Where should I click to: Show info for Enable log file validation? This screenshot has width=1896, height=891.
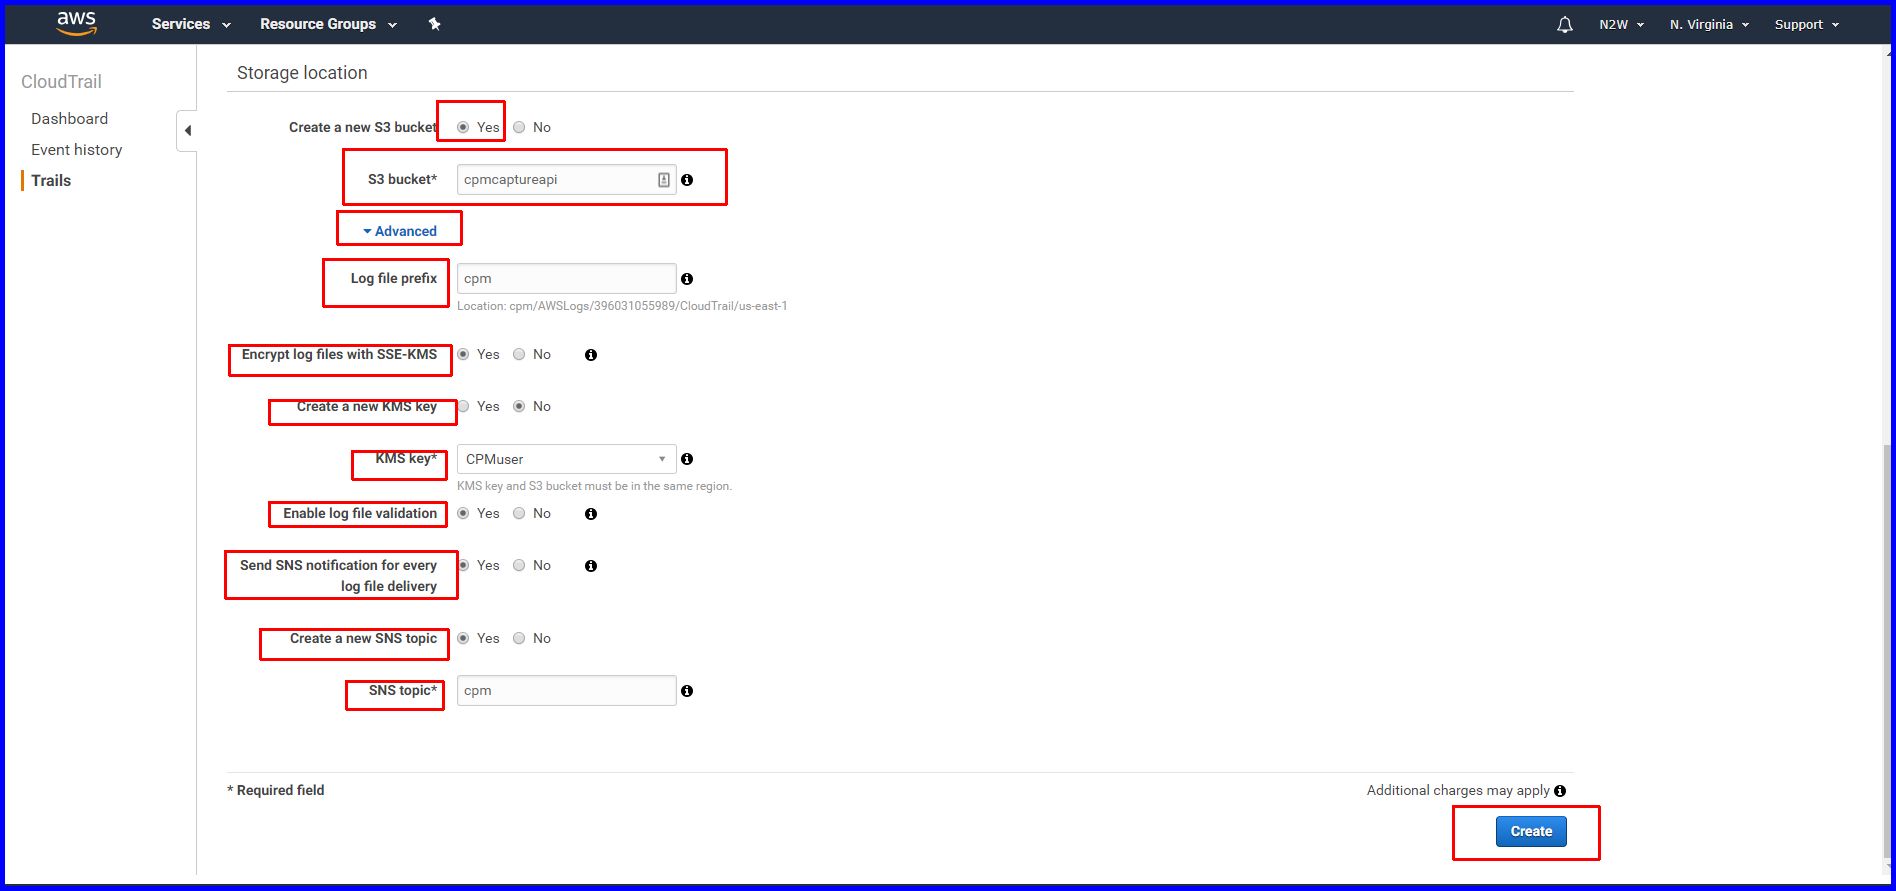591,514
